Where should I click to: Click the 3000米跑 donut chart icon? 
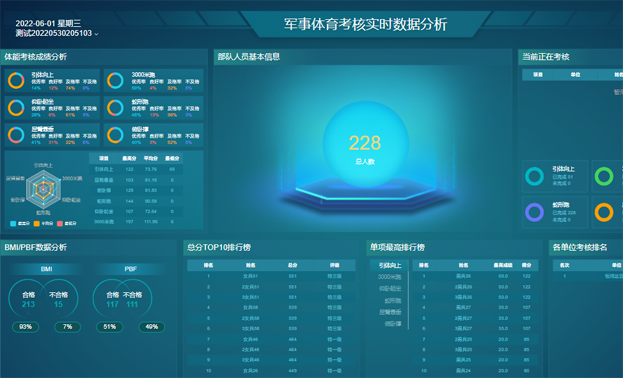115,80
